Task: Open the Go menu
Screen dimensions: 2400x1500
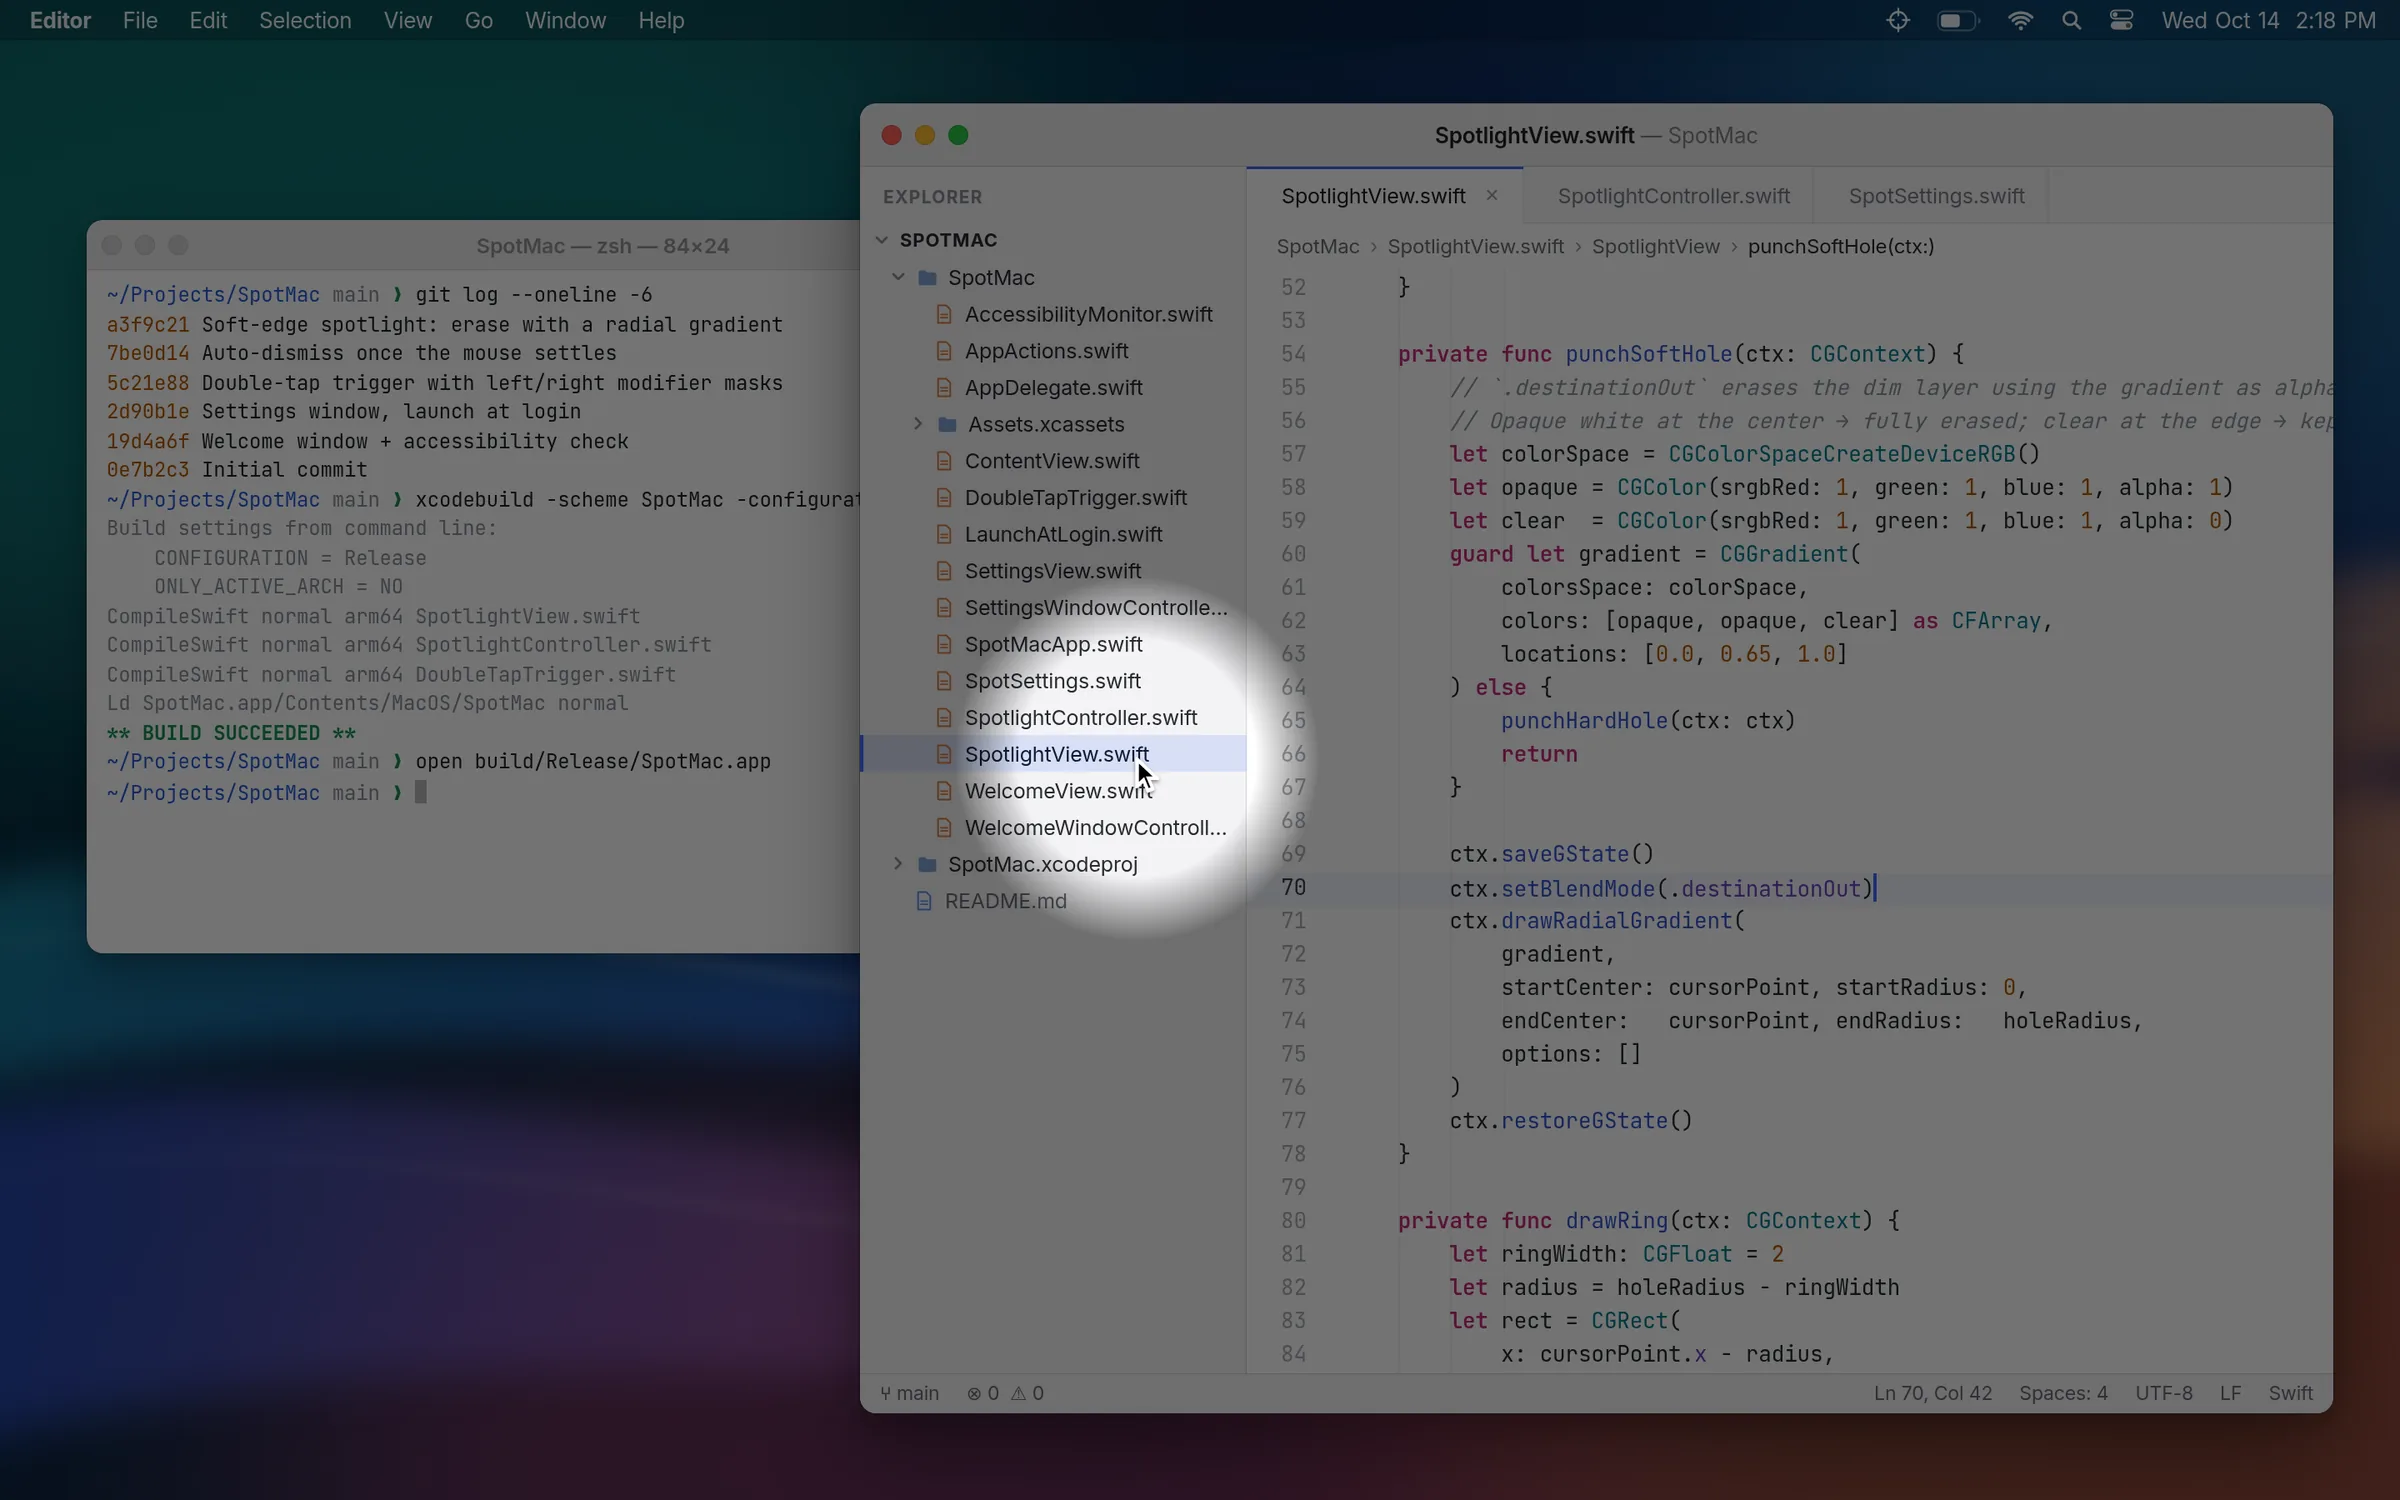Action: 478,20
